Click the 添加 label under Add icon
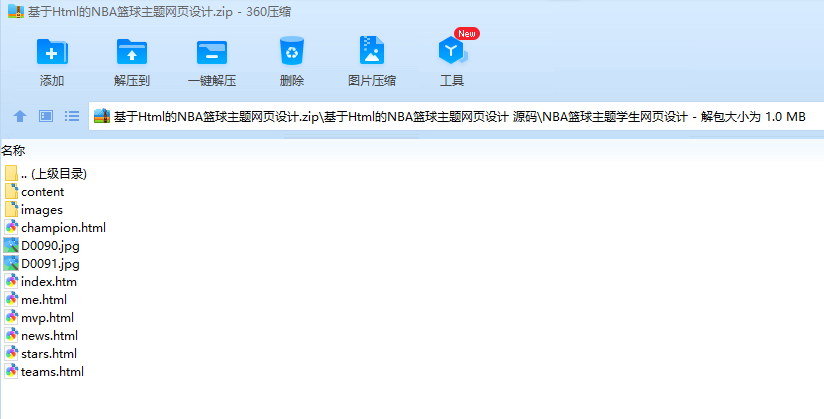This screenshot has width=824, height=419. tap(52, 80)
